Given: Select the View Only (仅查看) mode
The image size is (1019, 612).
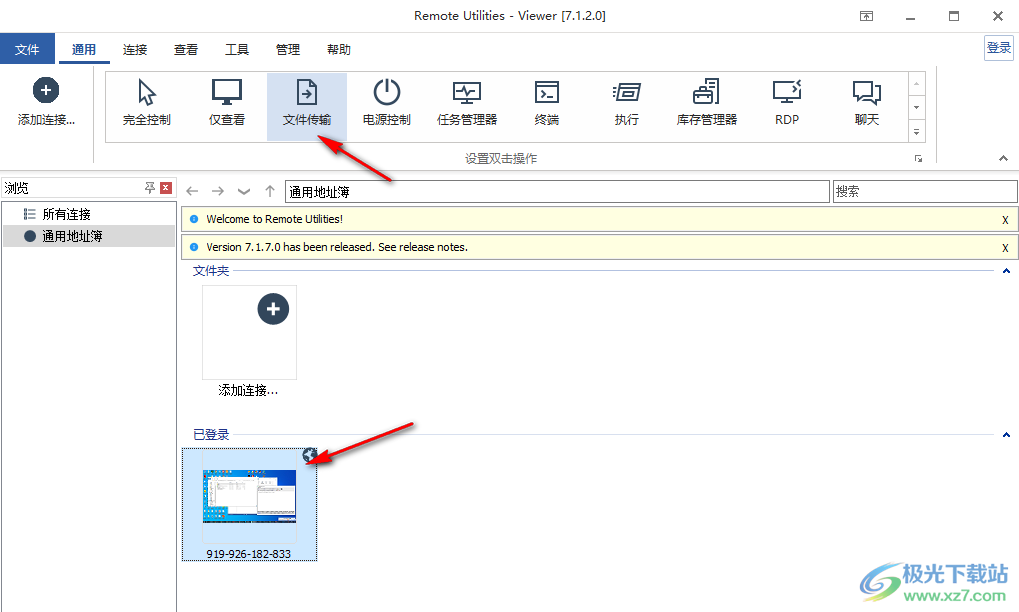Looking at the screenshot, I should tap(227, 105).
